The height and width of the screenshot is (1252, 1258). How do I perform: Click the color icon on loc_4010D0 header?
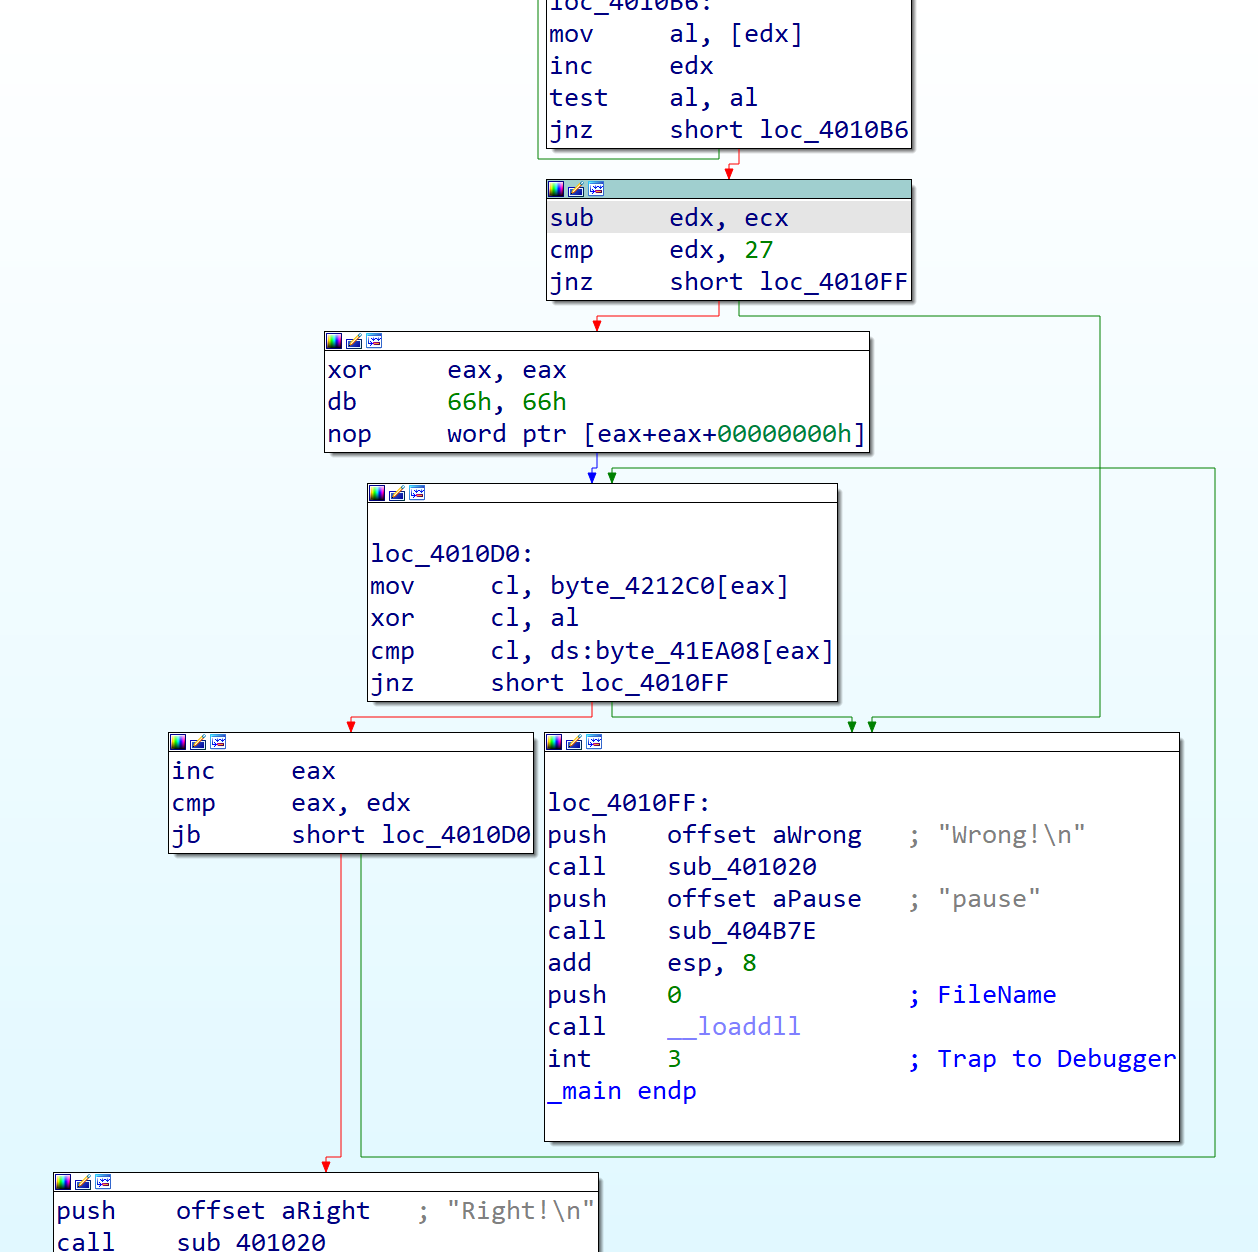click(377, 492)
